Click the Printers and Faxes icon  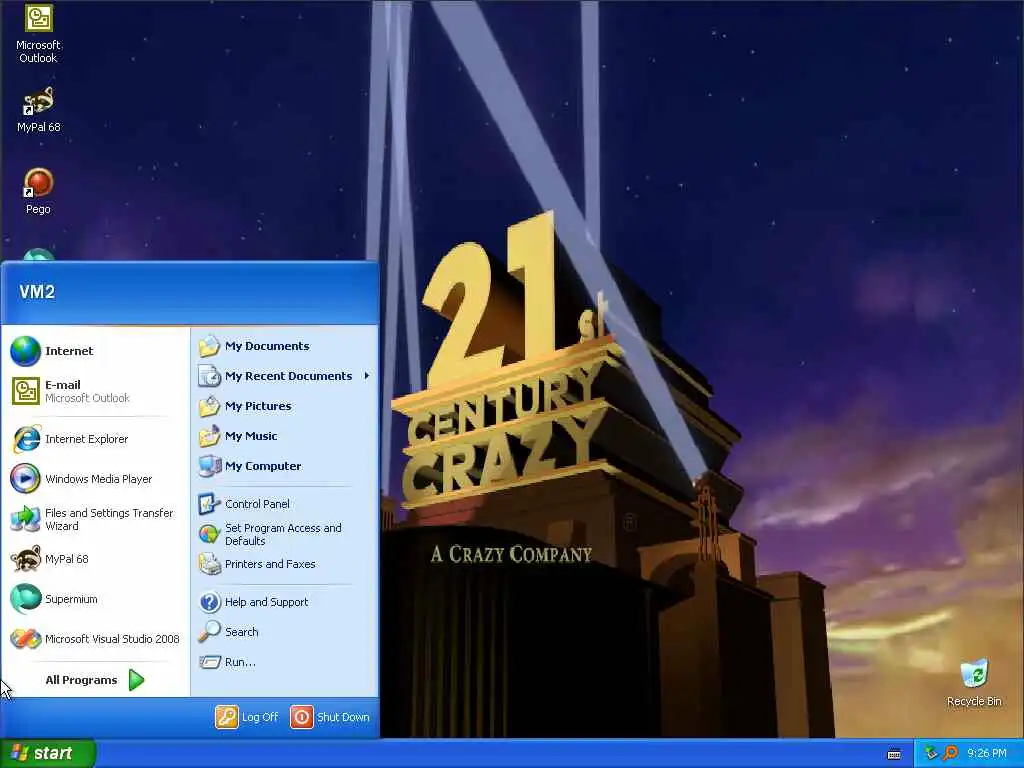pos(209,564)
